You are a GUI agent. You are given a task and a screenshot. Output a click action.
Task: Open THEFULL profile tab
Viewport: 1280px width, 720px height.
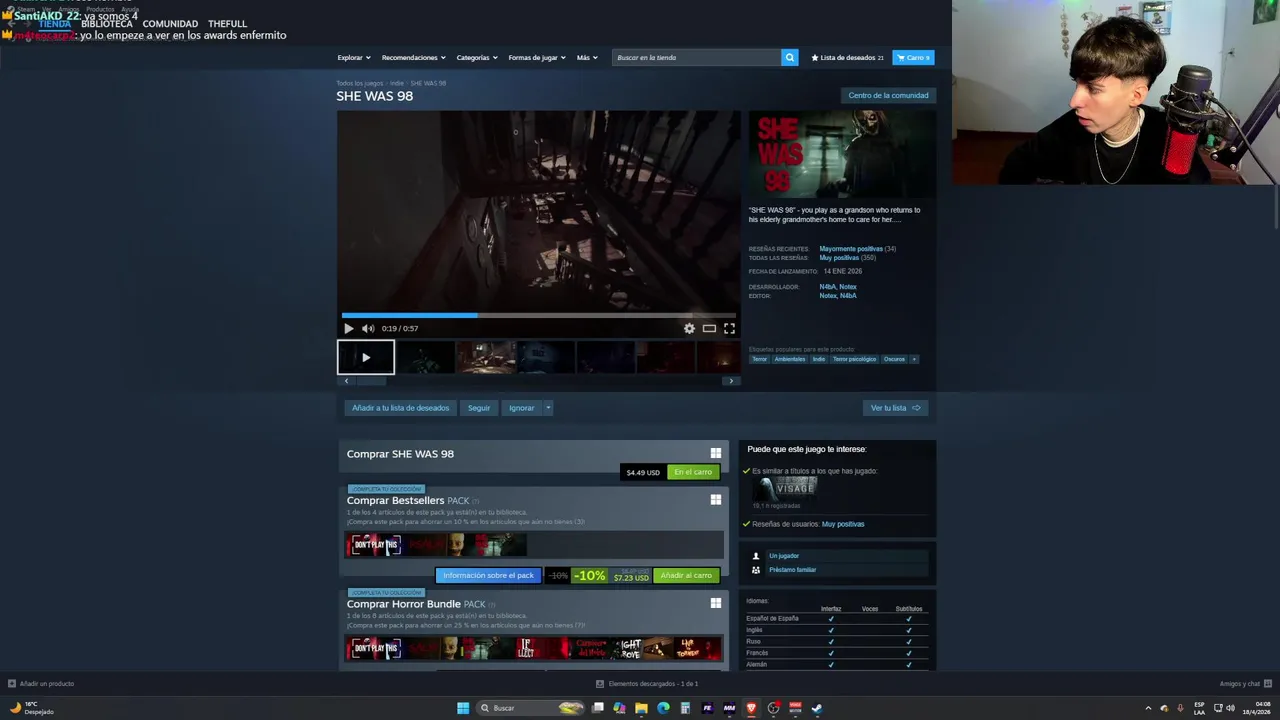(227, 24)
